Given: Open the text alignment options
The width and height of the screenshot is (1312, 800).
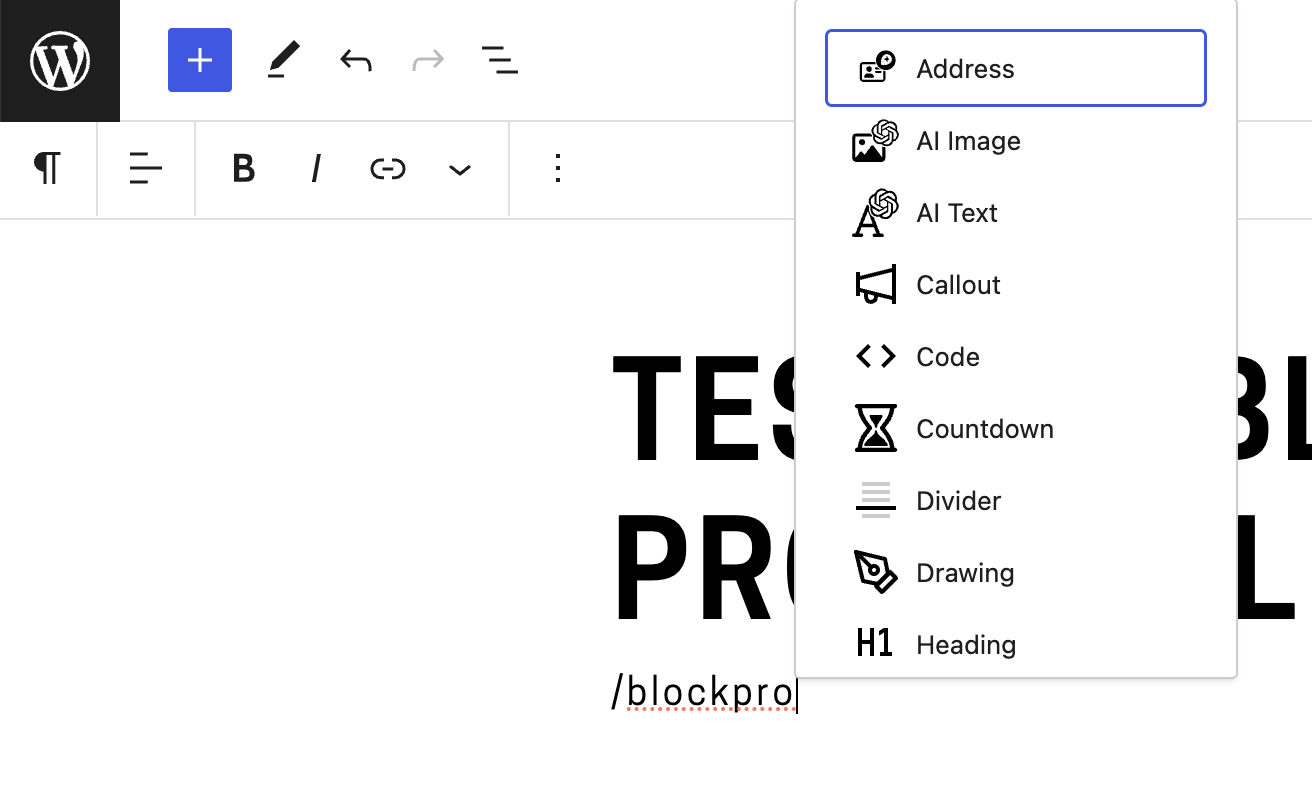Looking at the screenshot, I should click(x=146, y=169).
